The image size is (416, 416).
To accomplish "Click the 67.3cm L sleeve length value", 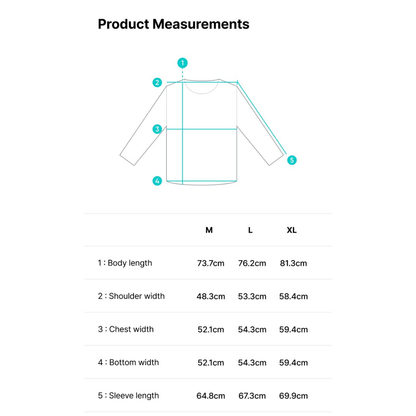I will pyautogui.click(x=252, y=396).
